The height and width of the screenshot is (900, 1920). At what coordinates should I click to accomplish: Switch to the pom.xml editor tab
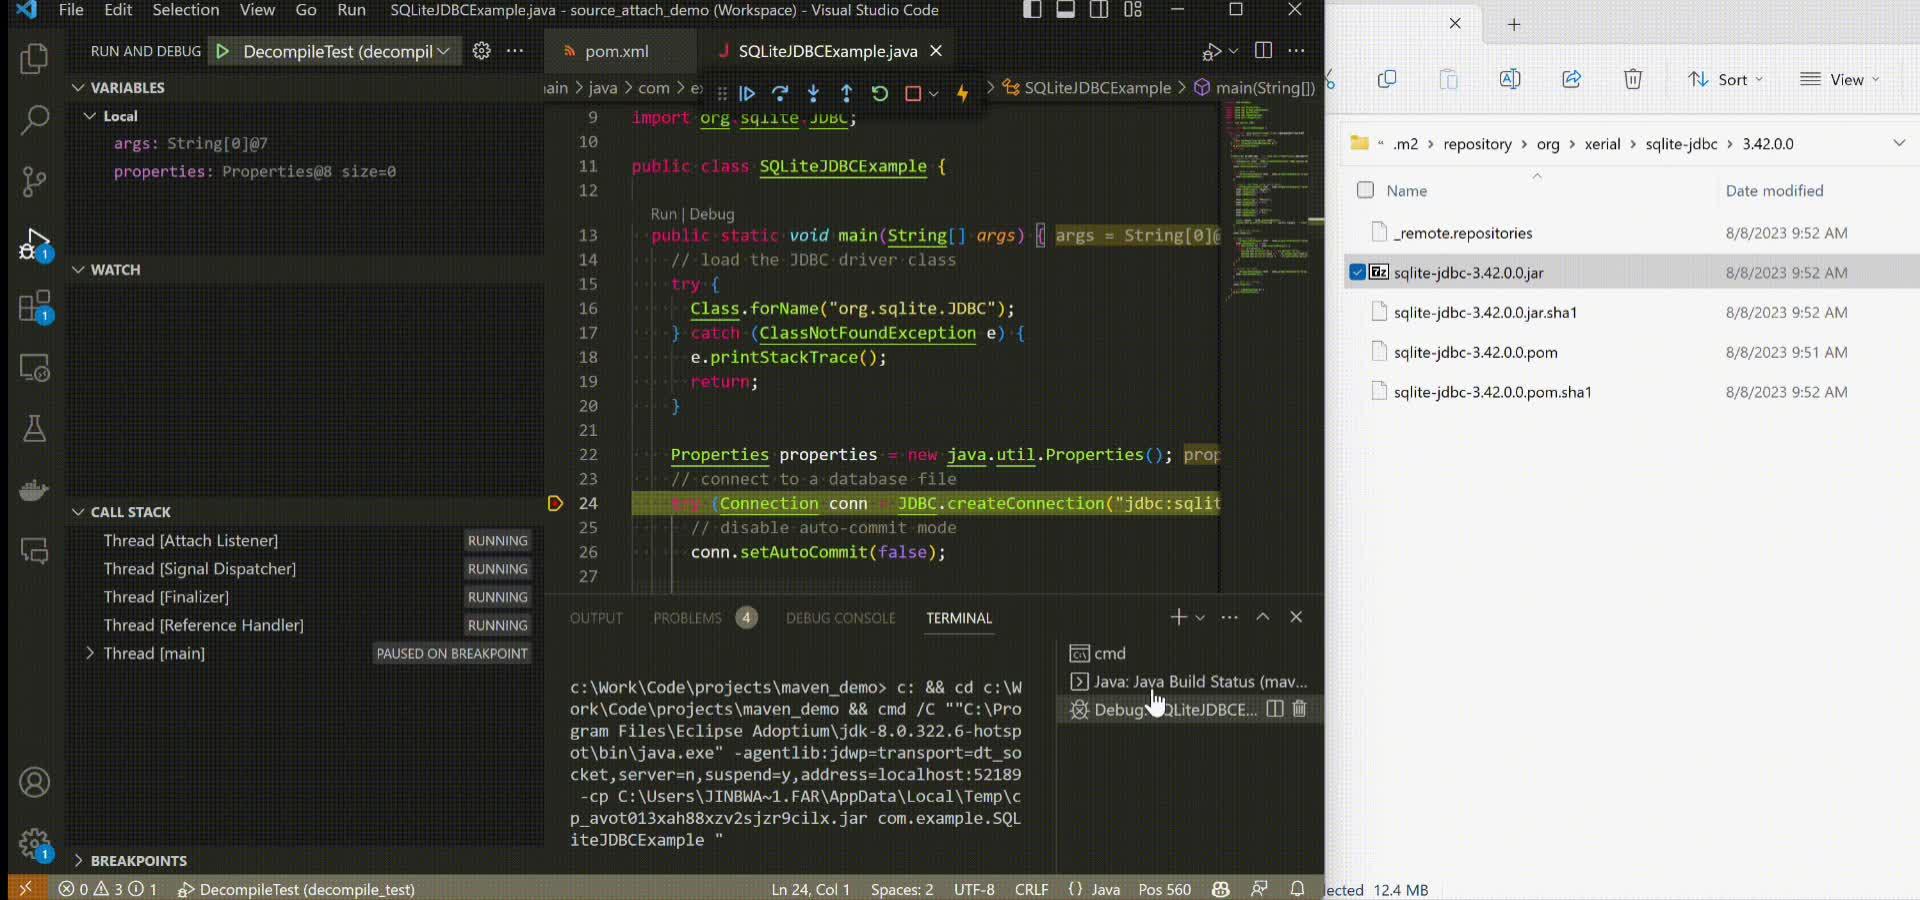[616, 51]
